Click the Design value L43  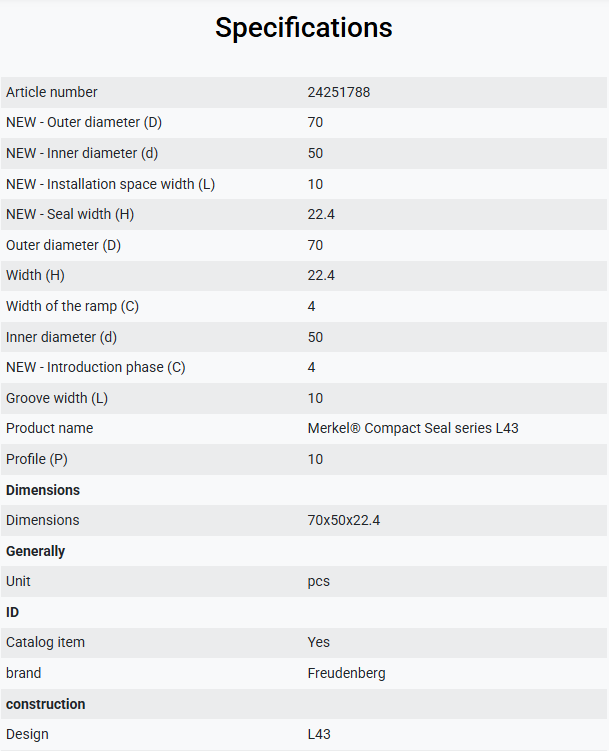319,734
